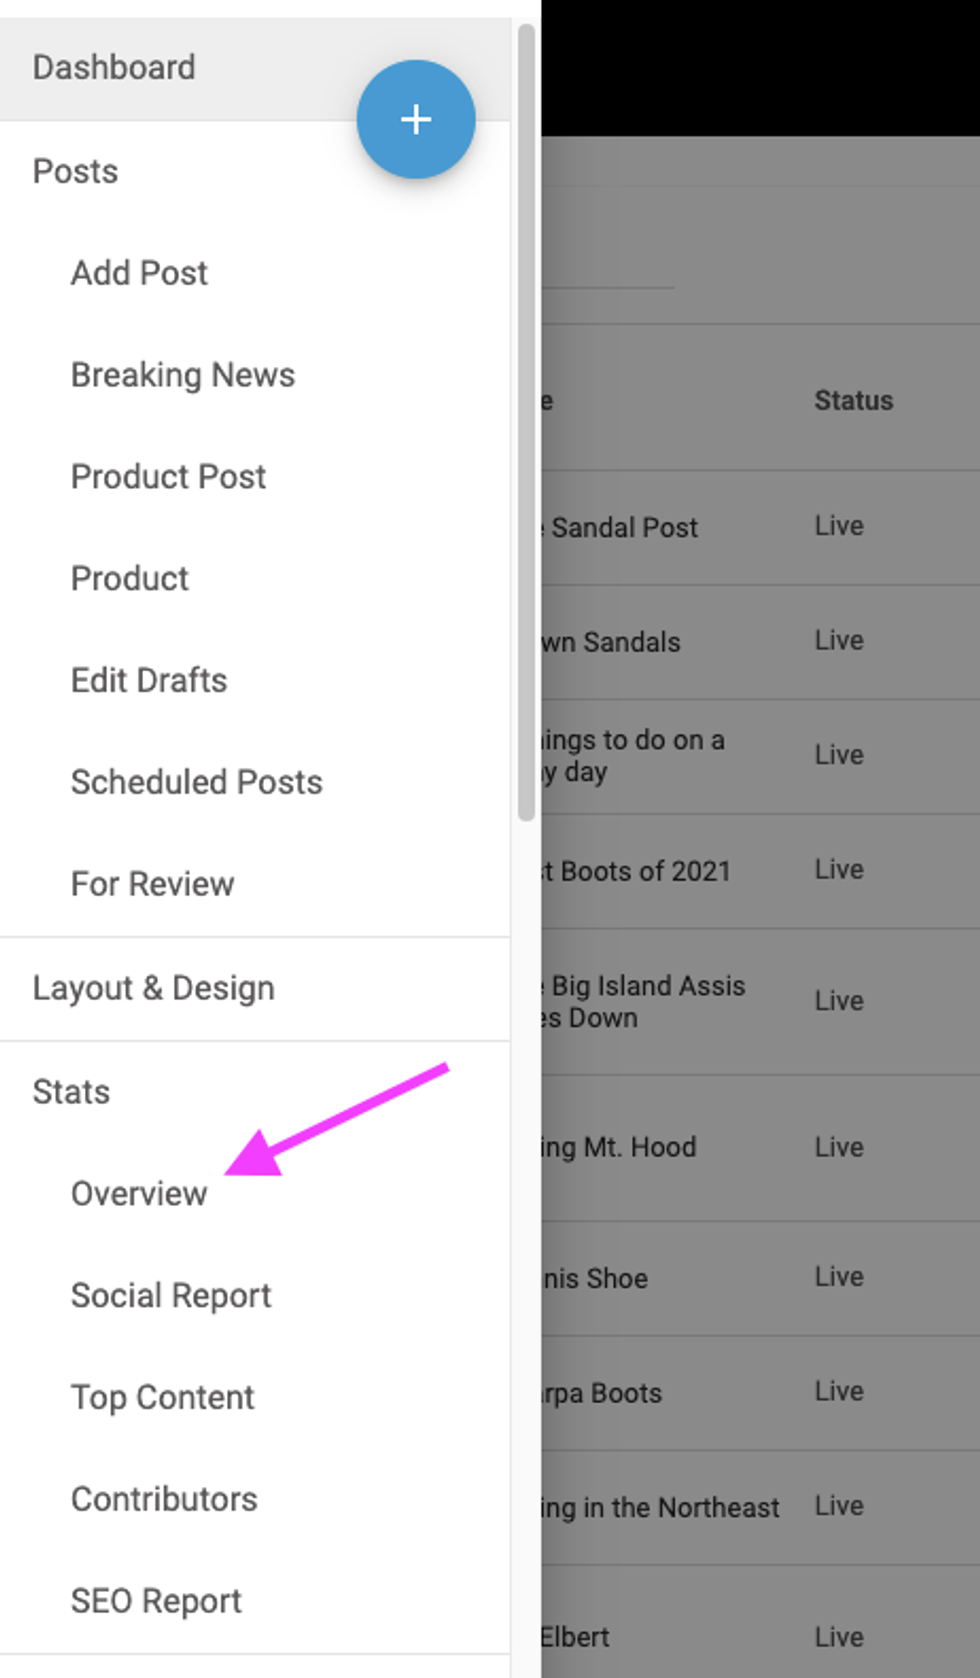Viewport: 980px width, 1678px height.
Task: Click the sidebar vertical scrollbar
Action: (526, 420)
